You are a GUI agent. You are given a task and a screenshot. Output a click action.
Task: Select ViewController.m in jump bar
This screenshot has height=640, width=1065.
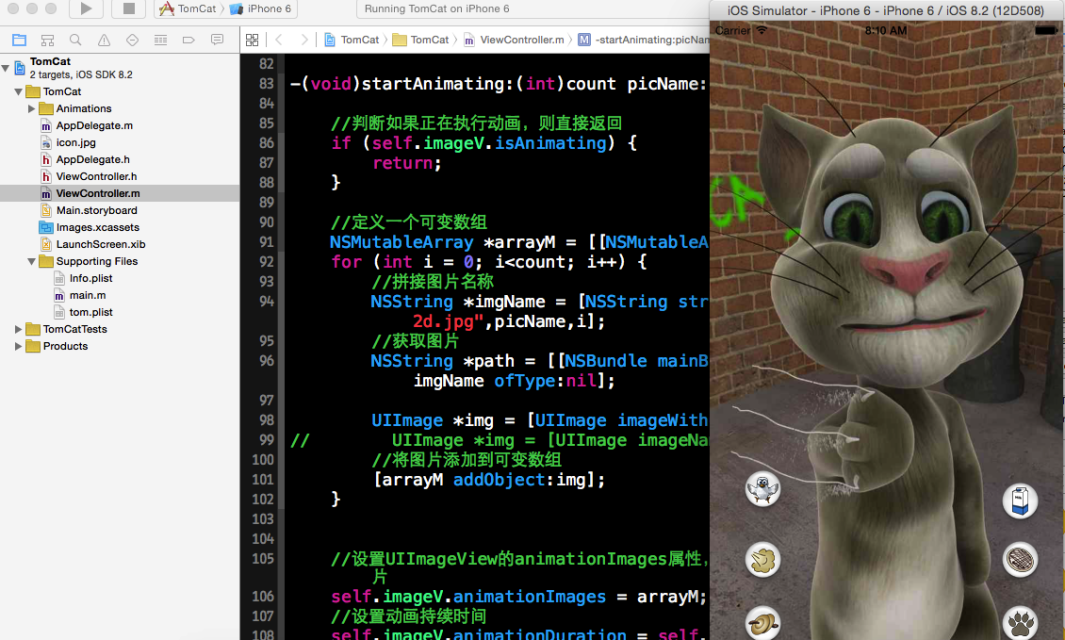514,40
